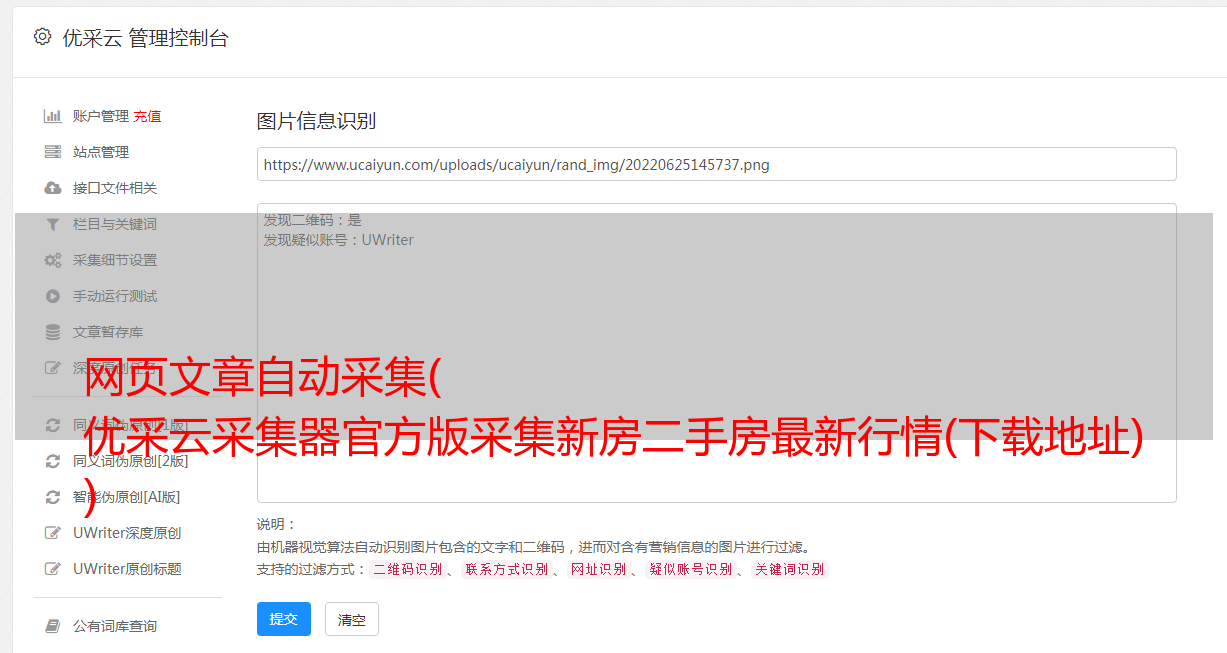Open 栏目与关键词 menu item
The width and height of the screenshot is (1227, 653).
click(115, 224)
